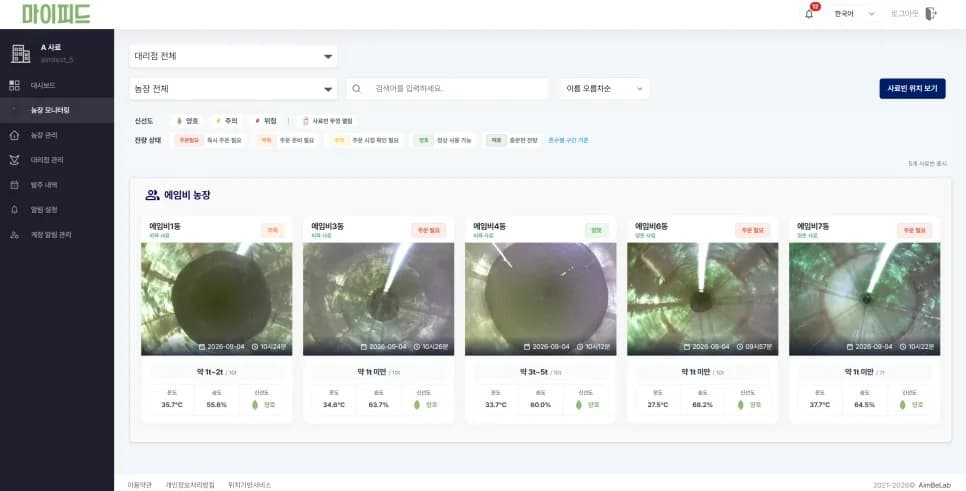The height and width of the screenshot is (491, 966).
Task: Open the 에임비4동 bin camera image
Action: coord(540,299)
